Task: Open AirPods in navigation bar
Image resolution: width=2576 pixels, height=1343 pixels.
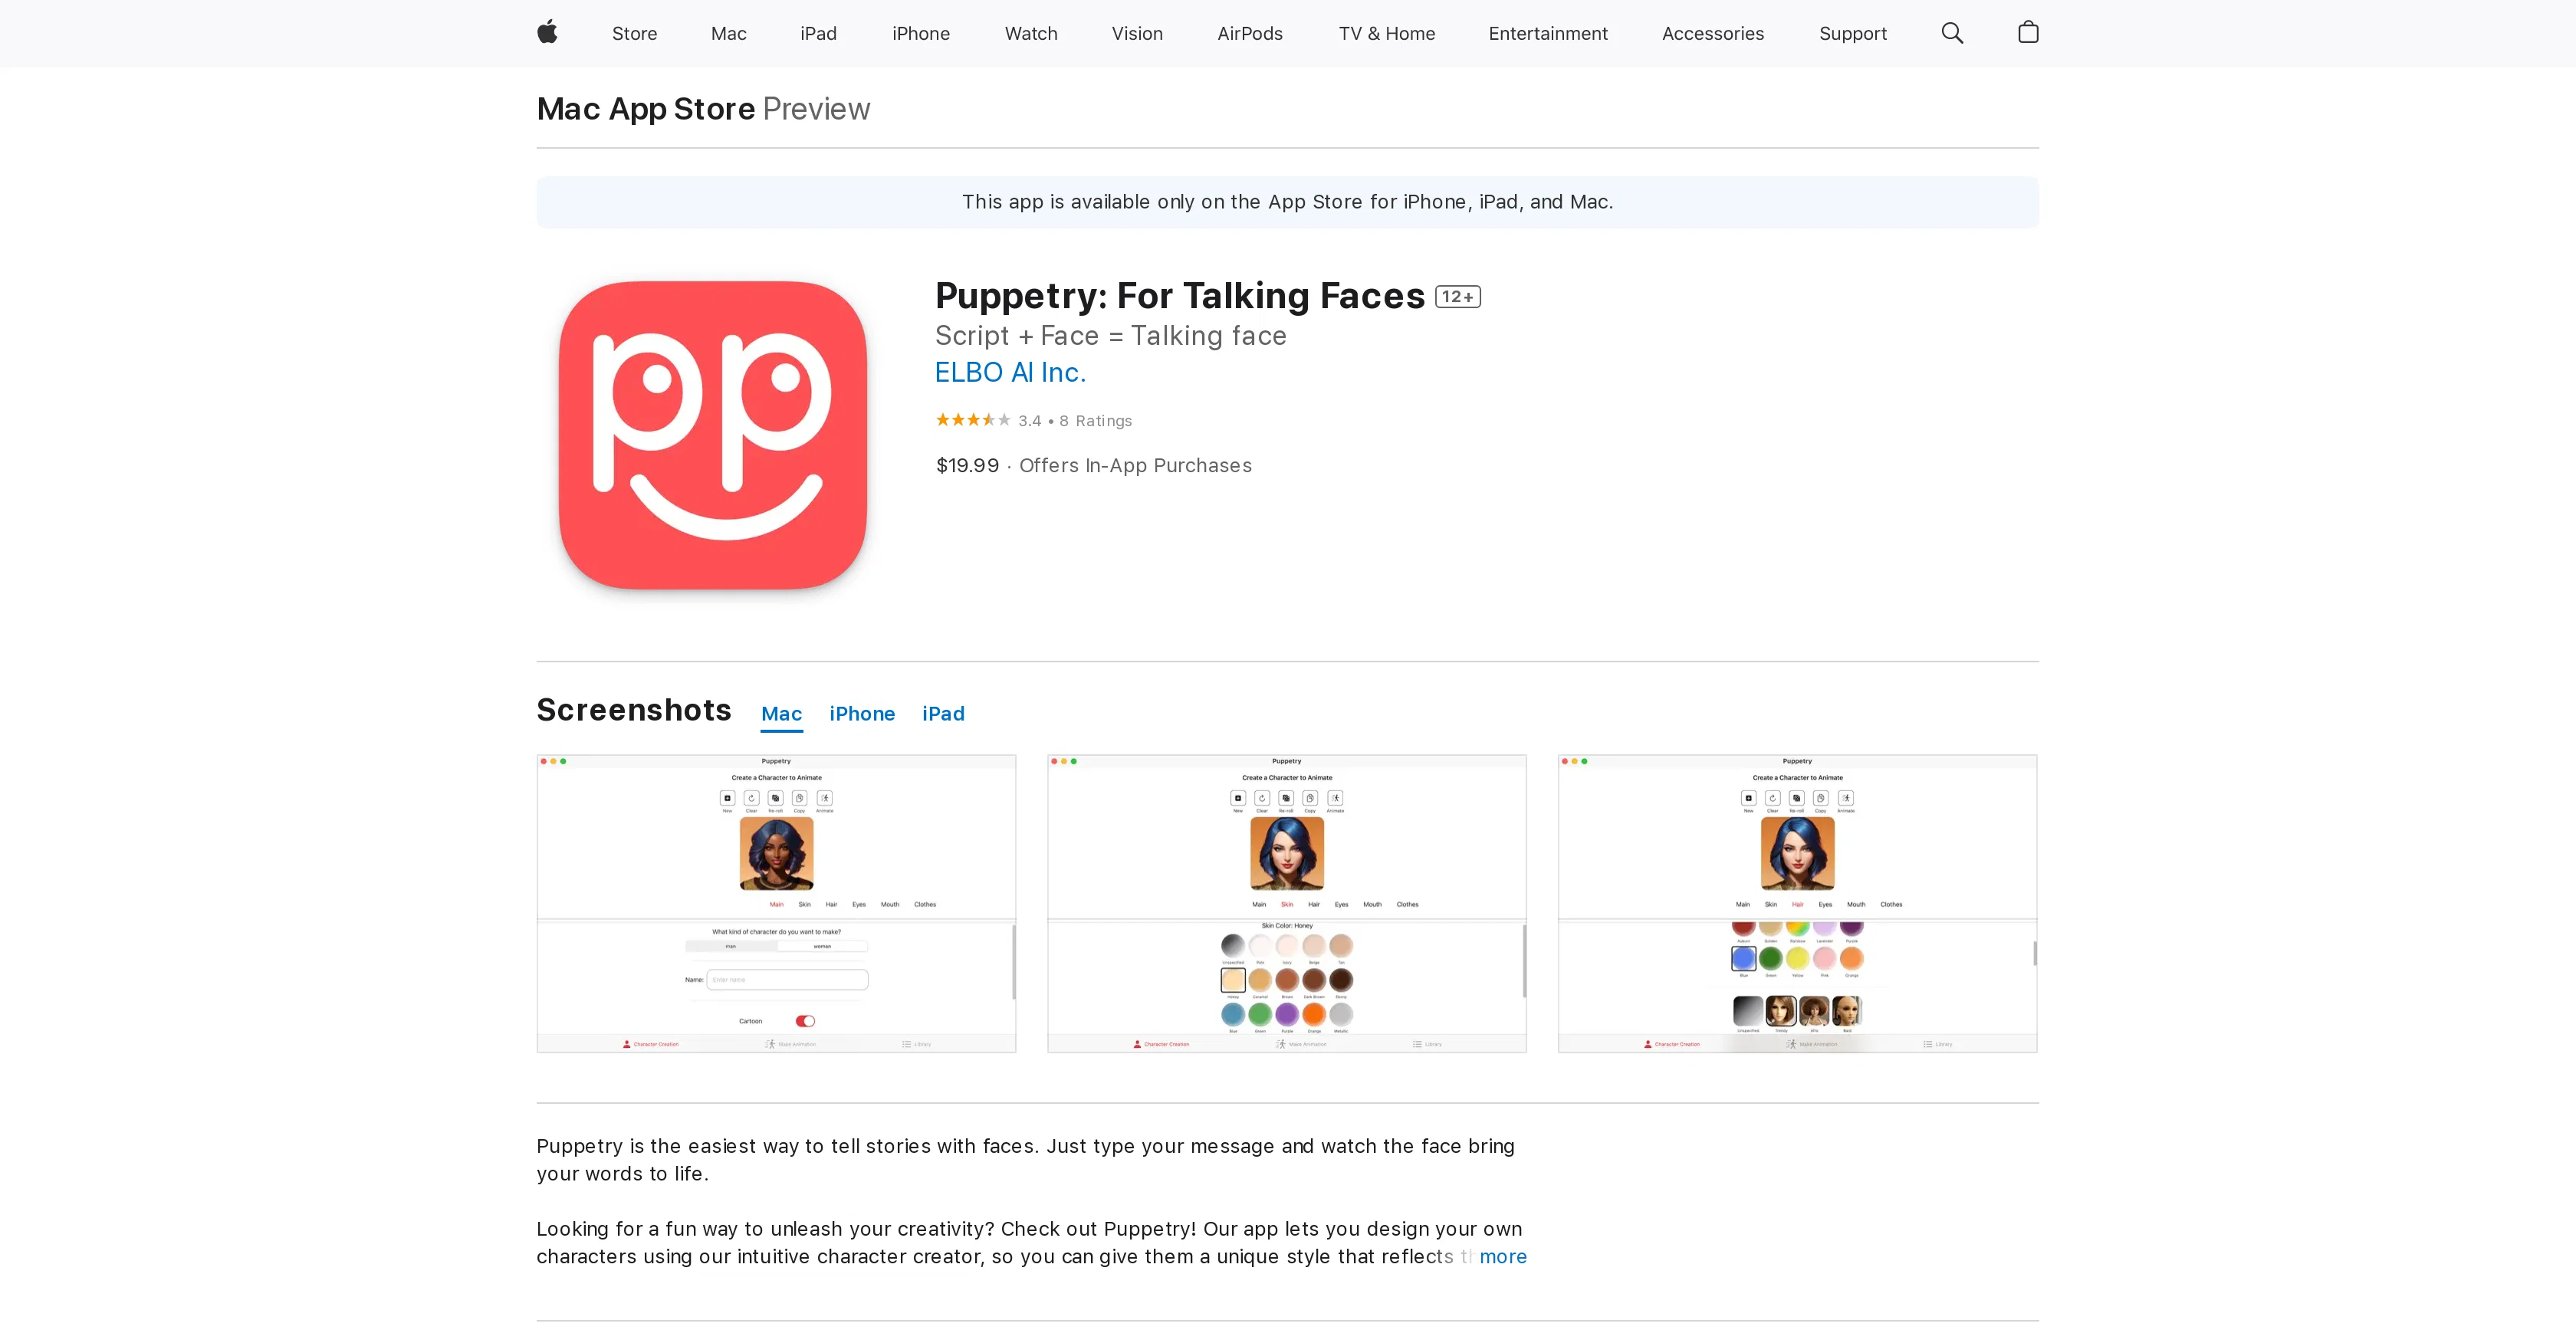Action: coord(1250,33)
